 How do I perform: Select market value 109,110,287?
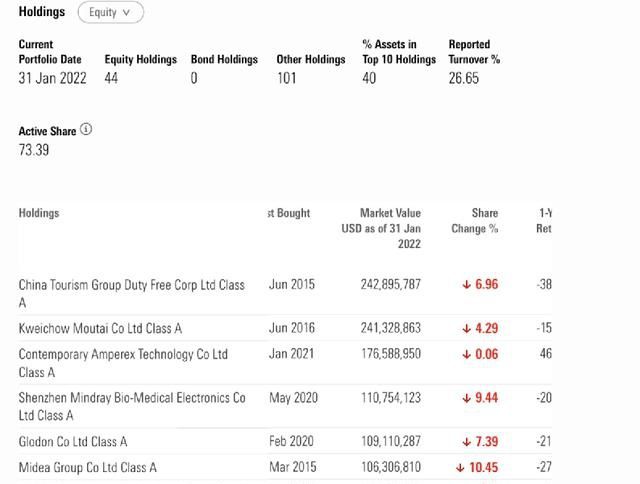(x=391, y=441)
